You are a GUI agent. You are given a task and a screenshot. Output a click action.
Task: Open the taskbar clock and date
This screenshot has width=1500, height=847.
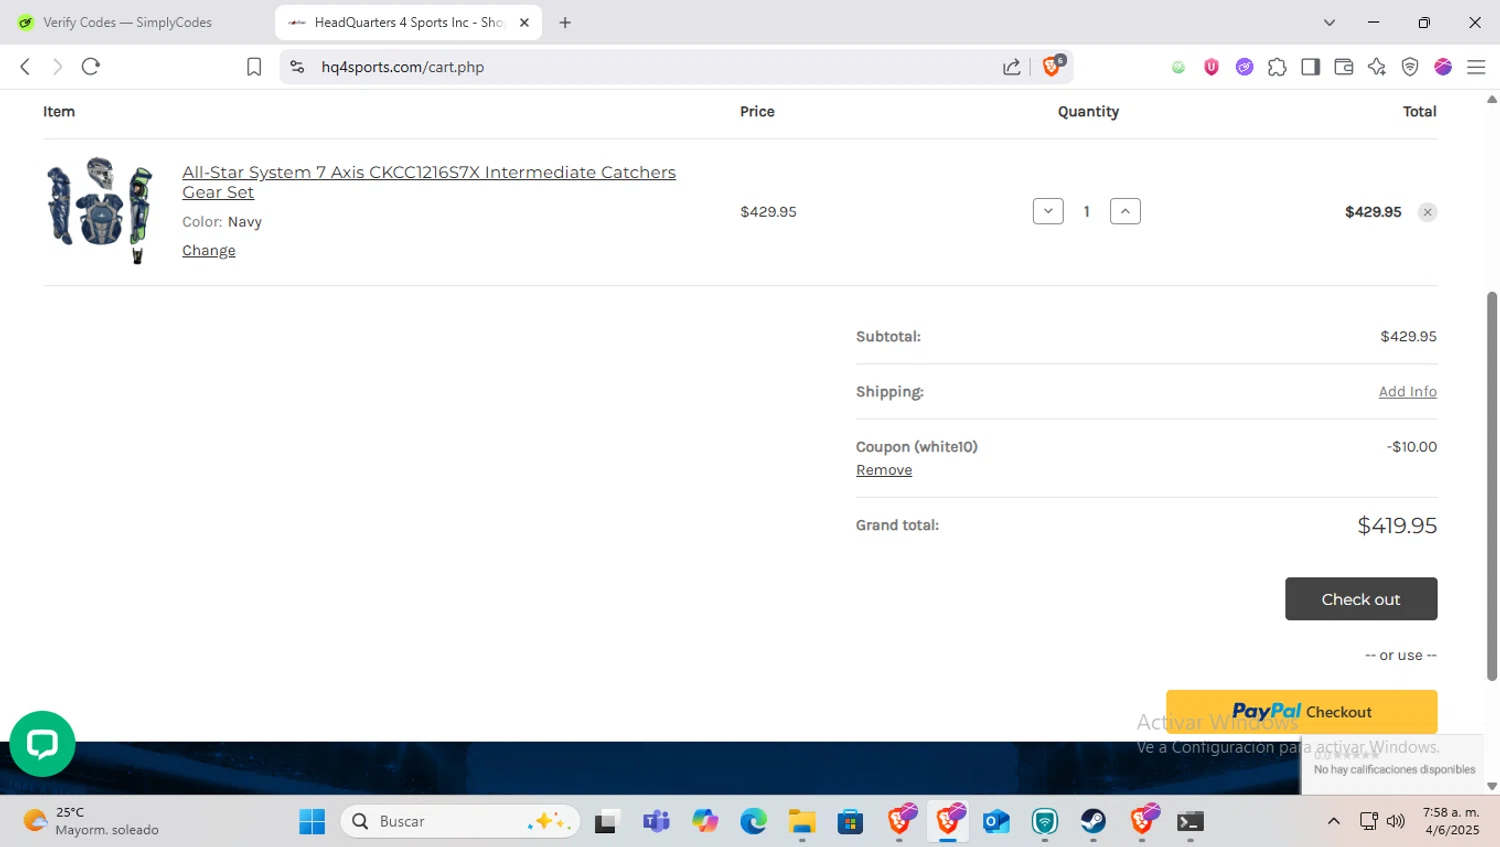[1451, 821]
